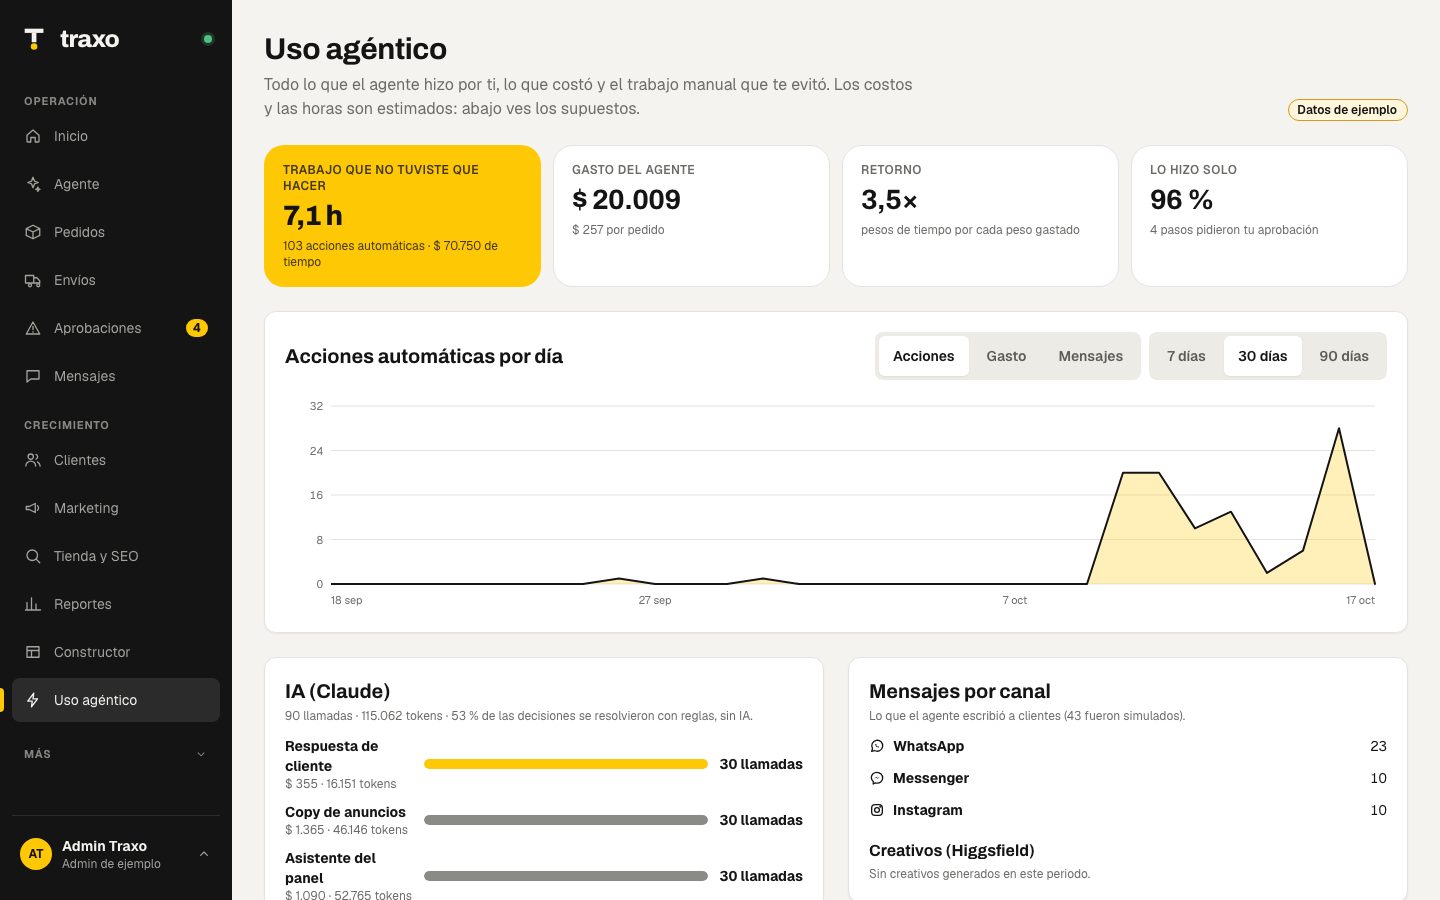Select the 7 días range

(1186, 356)
